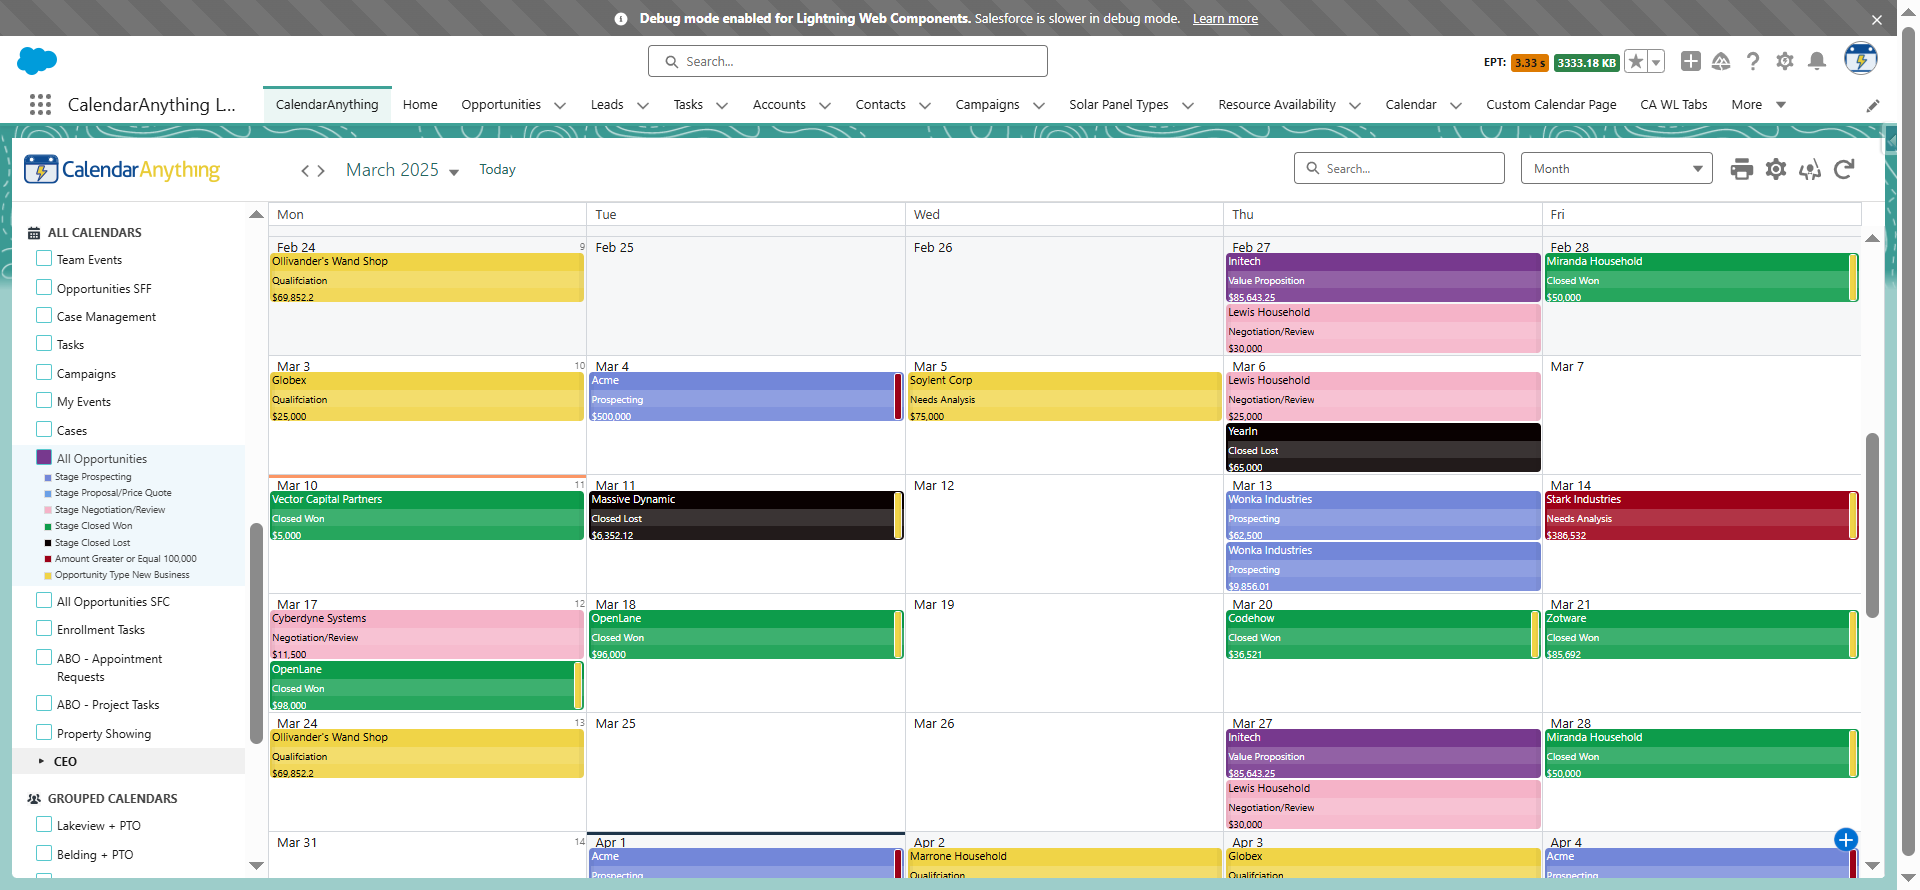
Task: Open the notifications bell
Action: [x=1817, y=62]
